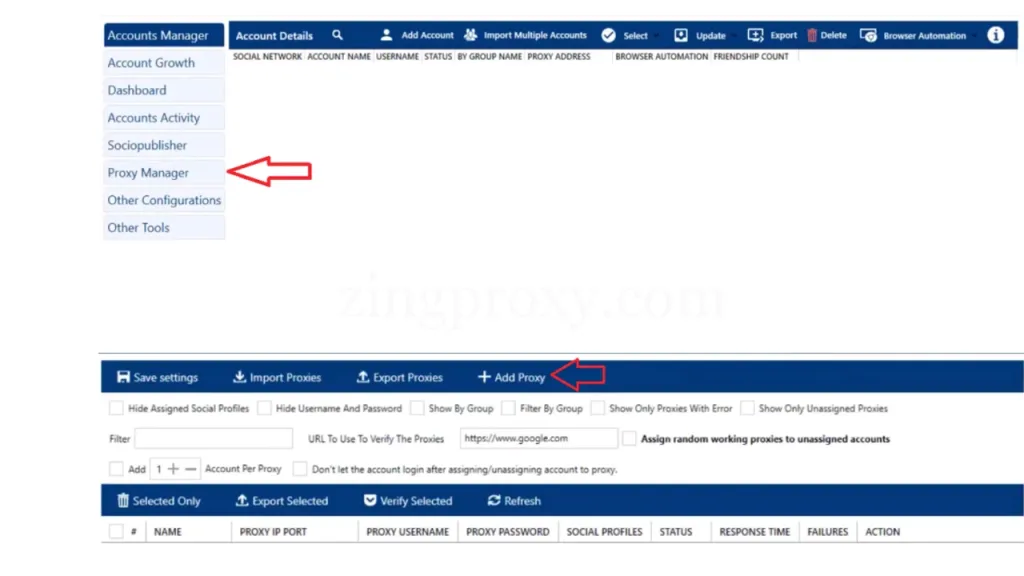Screen dimensions: 1024x576
Task: Click the SOCIAL PROFILES column header
Action: coord(604,532)
